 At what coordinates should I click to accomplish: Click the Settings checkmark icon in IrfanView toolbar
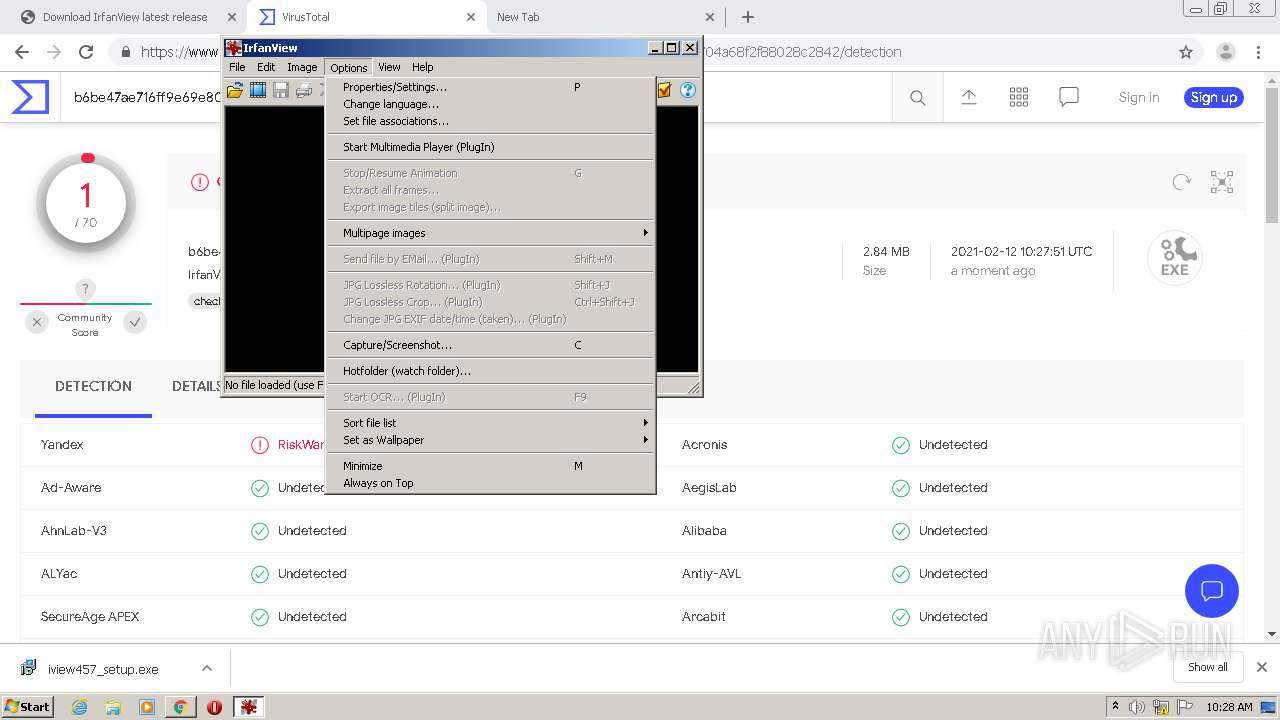[x=665, y=90]
